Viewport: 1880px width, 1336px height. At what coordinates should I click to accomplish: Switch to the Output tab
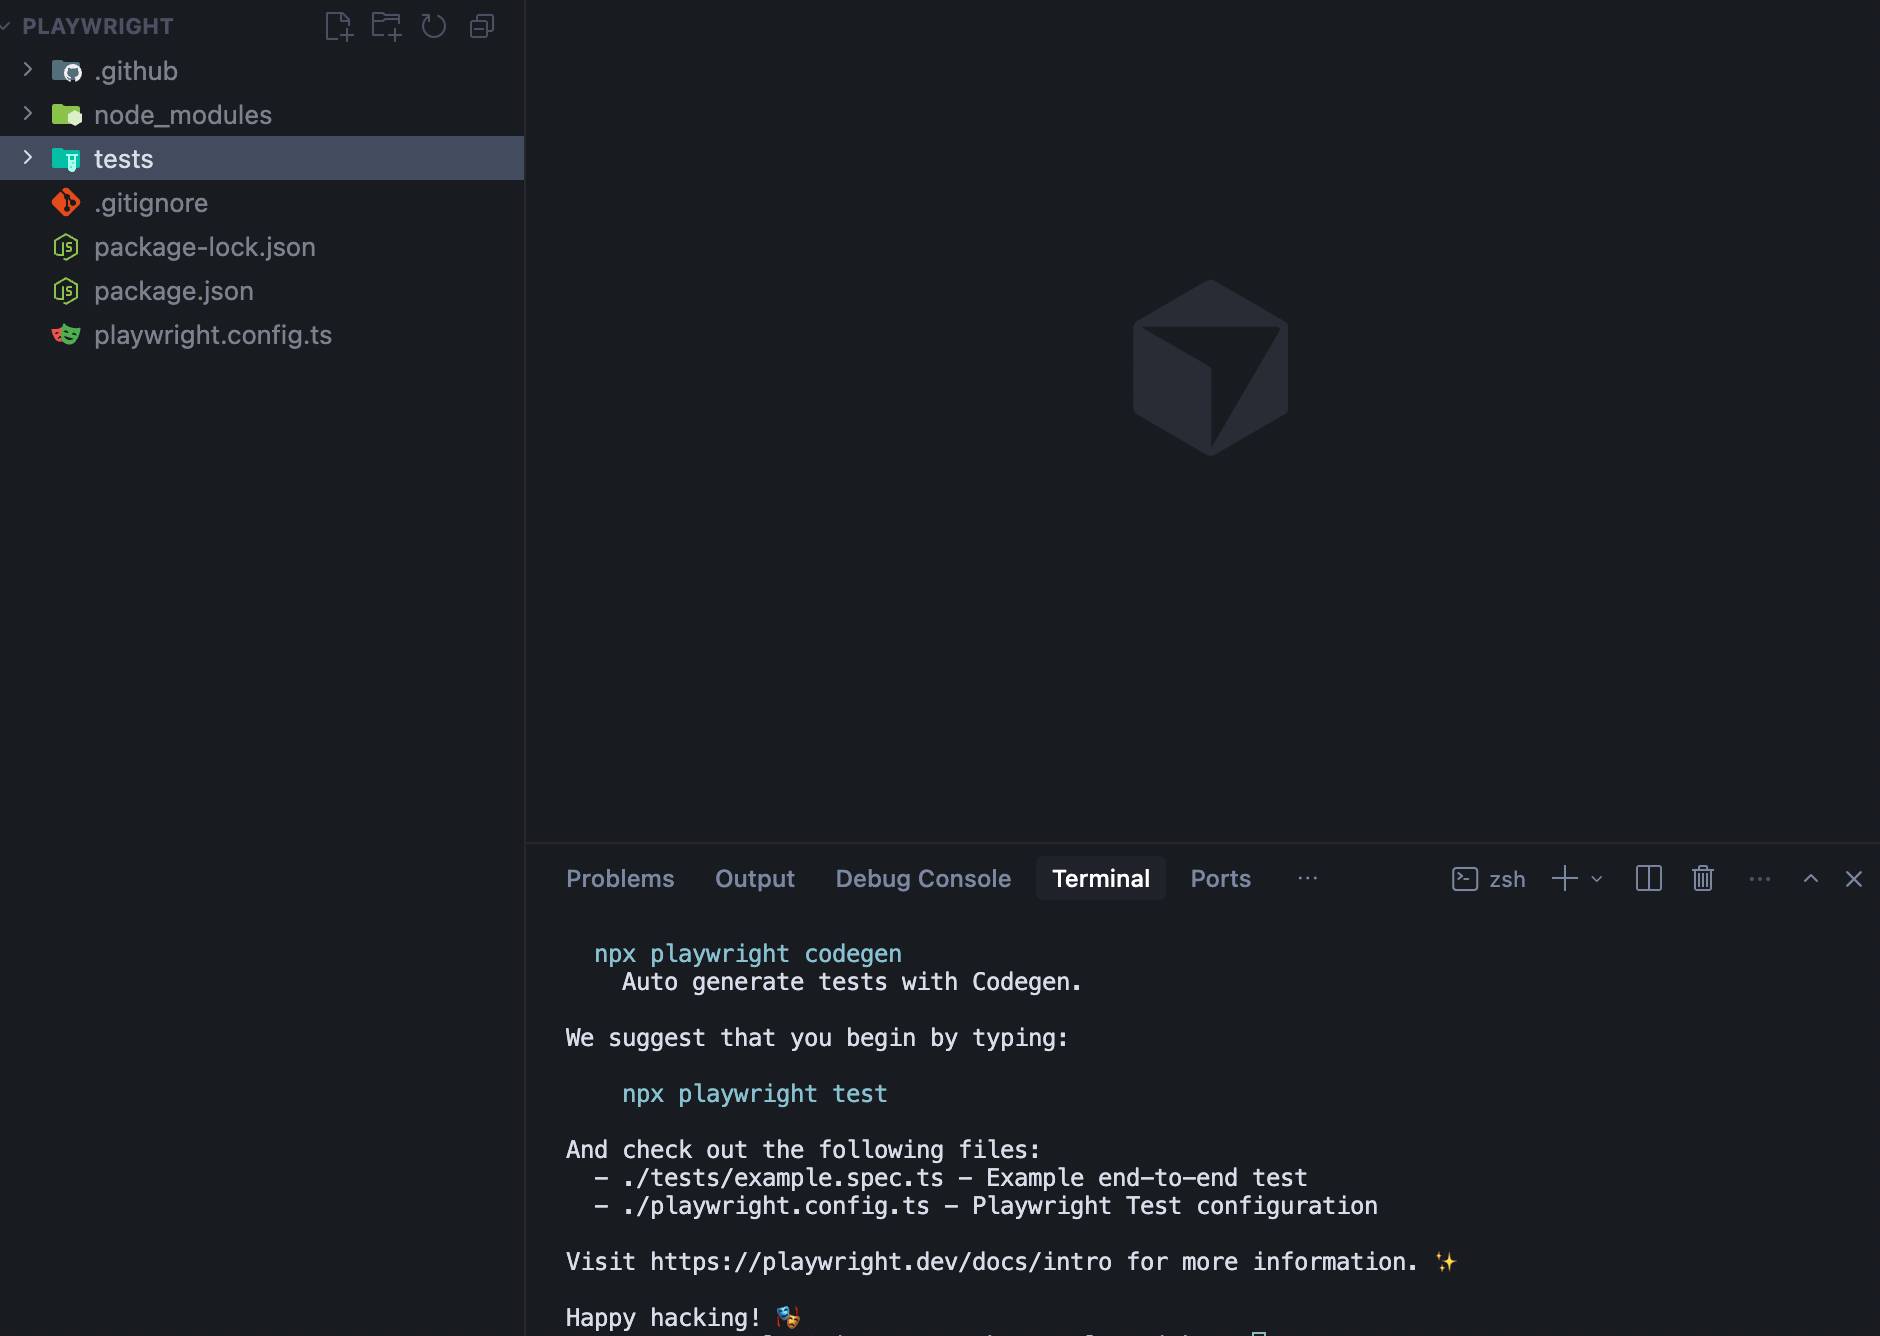pyautogui.click(x=754, y=879)
